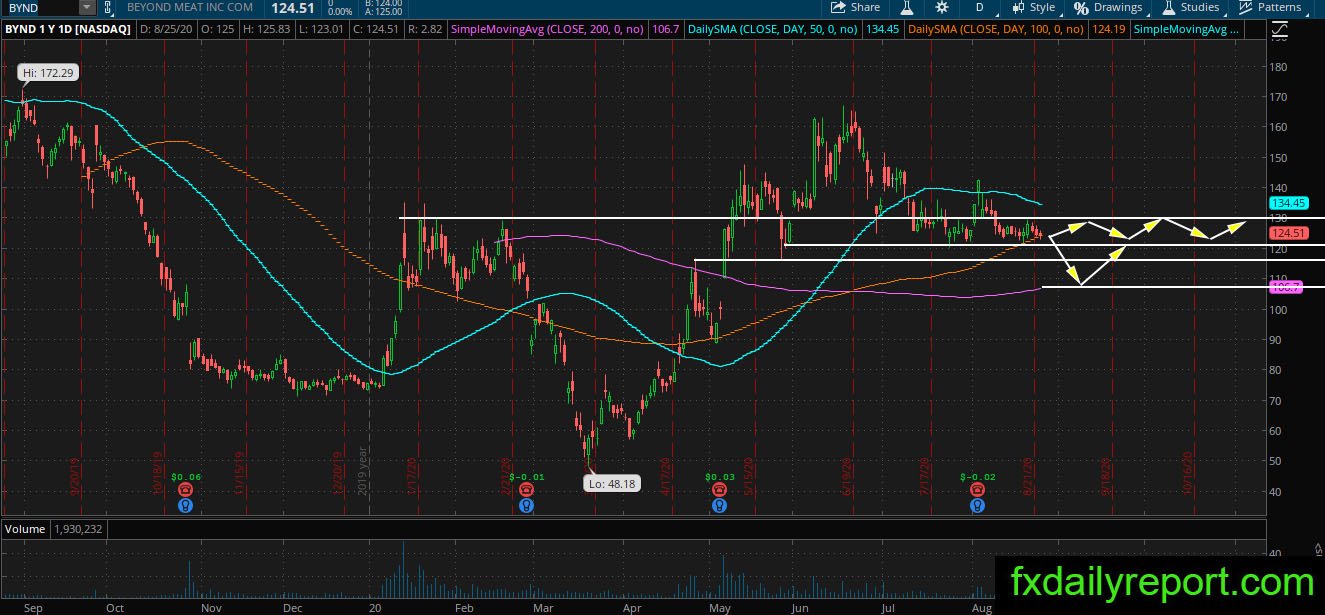Click the May 2020 earnings phone icon
Image resolution: width=1325 pixels, height=615 pixels.
click(x=719, y=490)
